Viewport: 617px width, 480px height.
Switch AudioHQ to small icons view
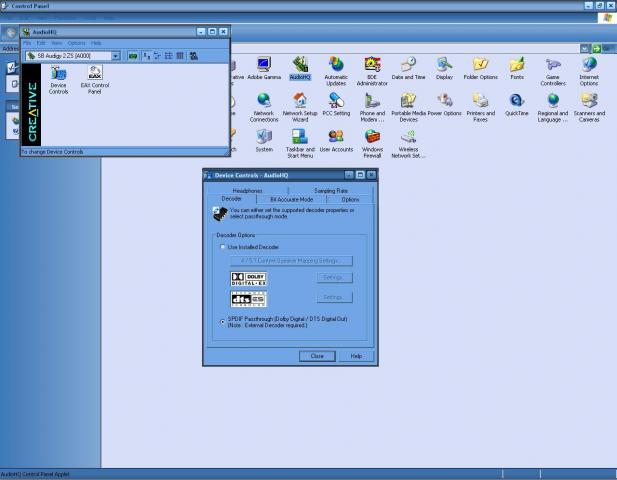click(157, 56)
